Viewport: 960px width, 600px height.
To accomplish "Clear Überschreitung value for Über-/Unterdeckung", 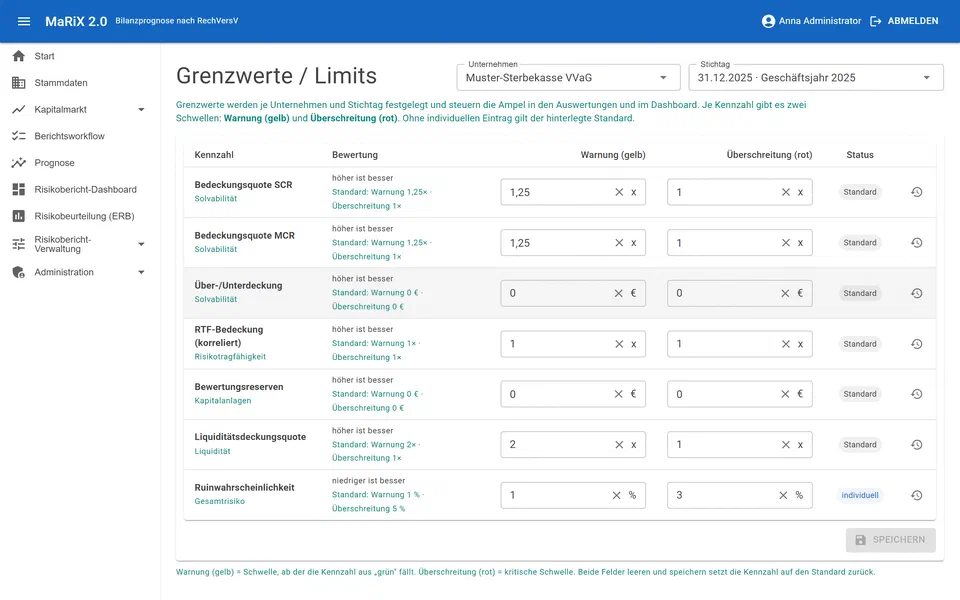I will coord(785,293).
